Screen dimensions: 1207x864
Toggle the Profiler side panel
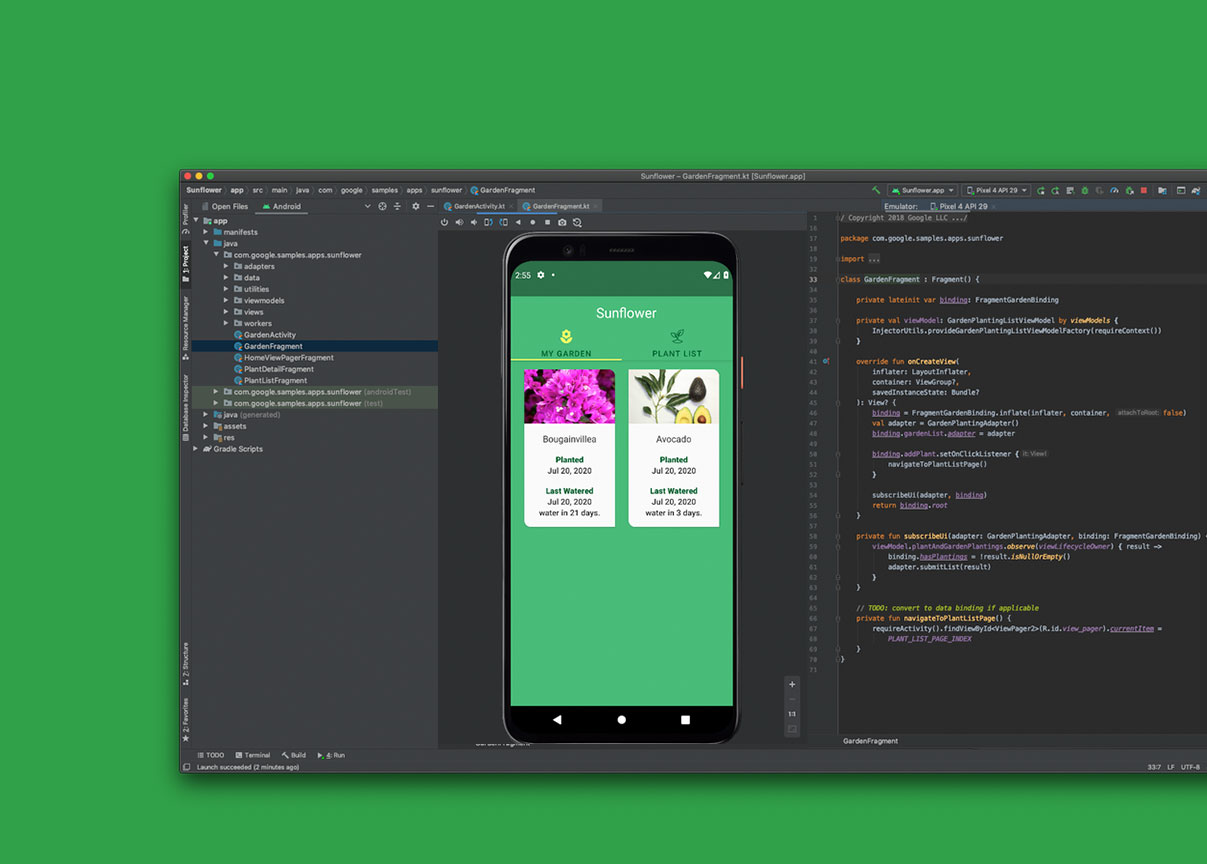click(x=185, y=219)
